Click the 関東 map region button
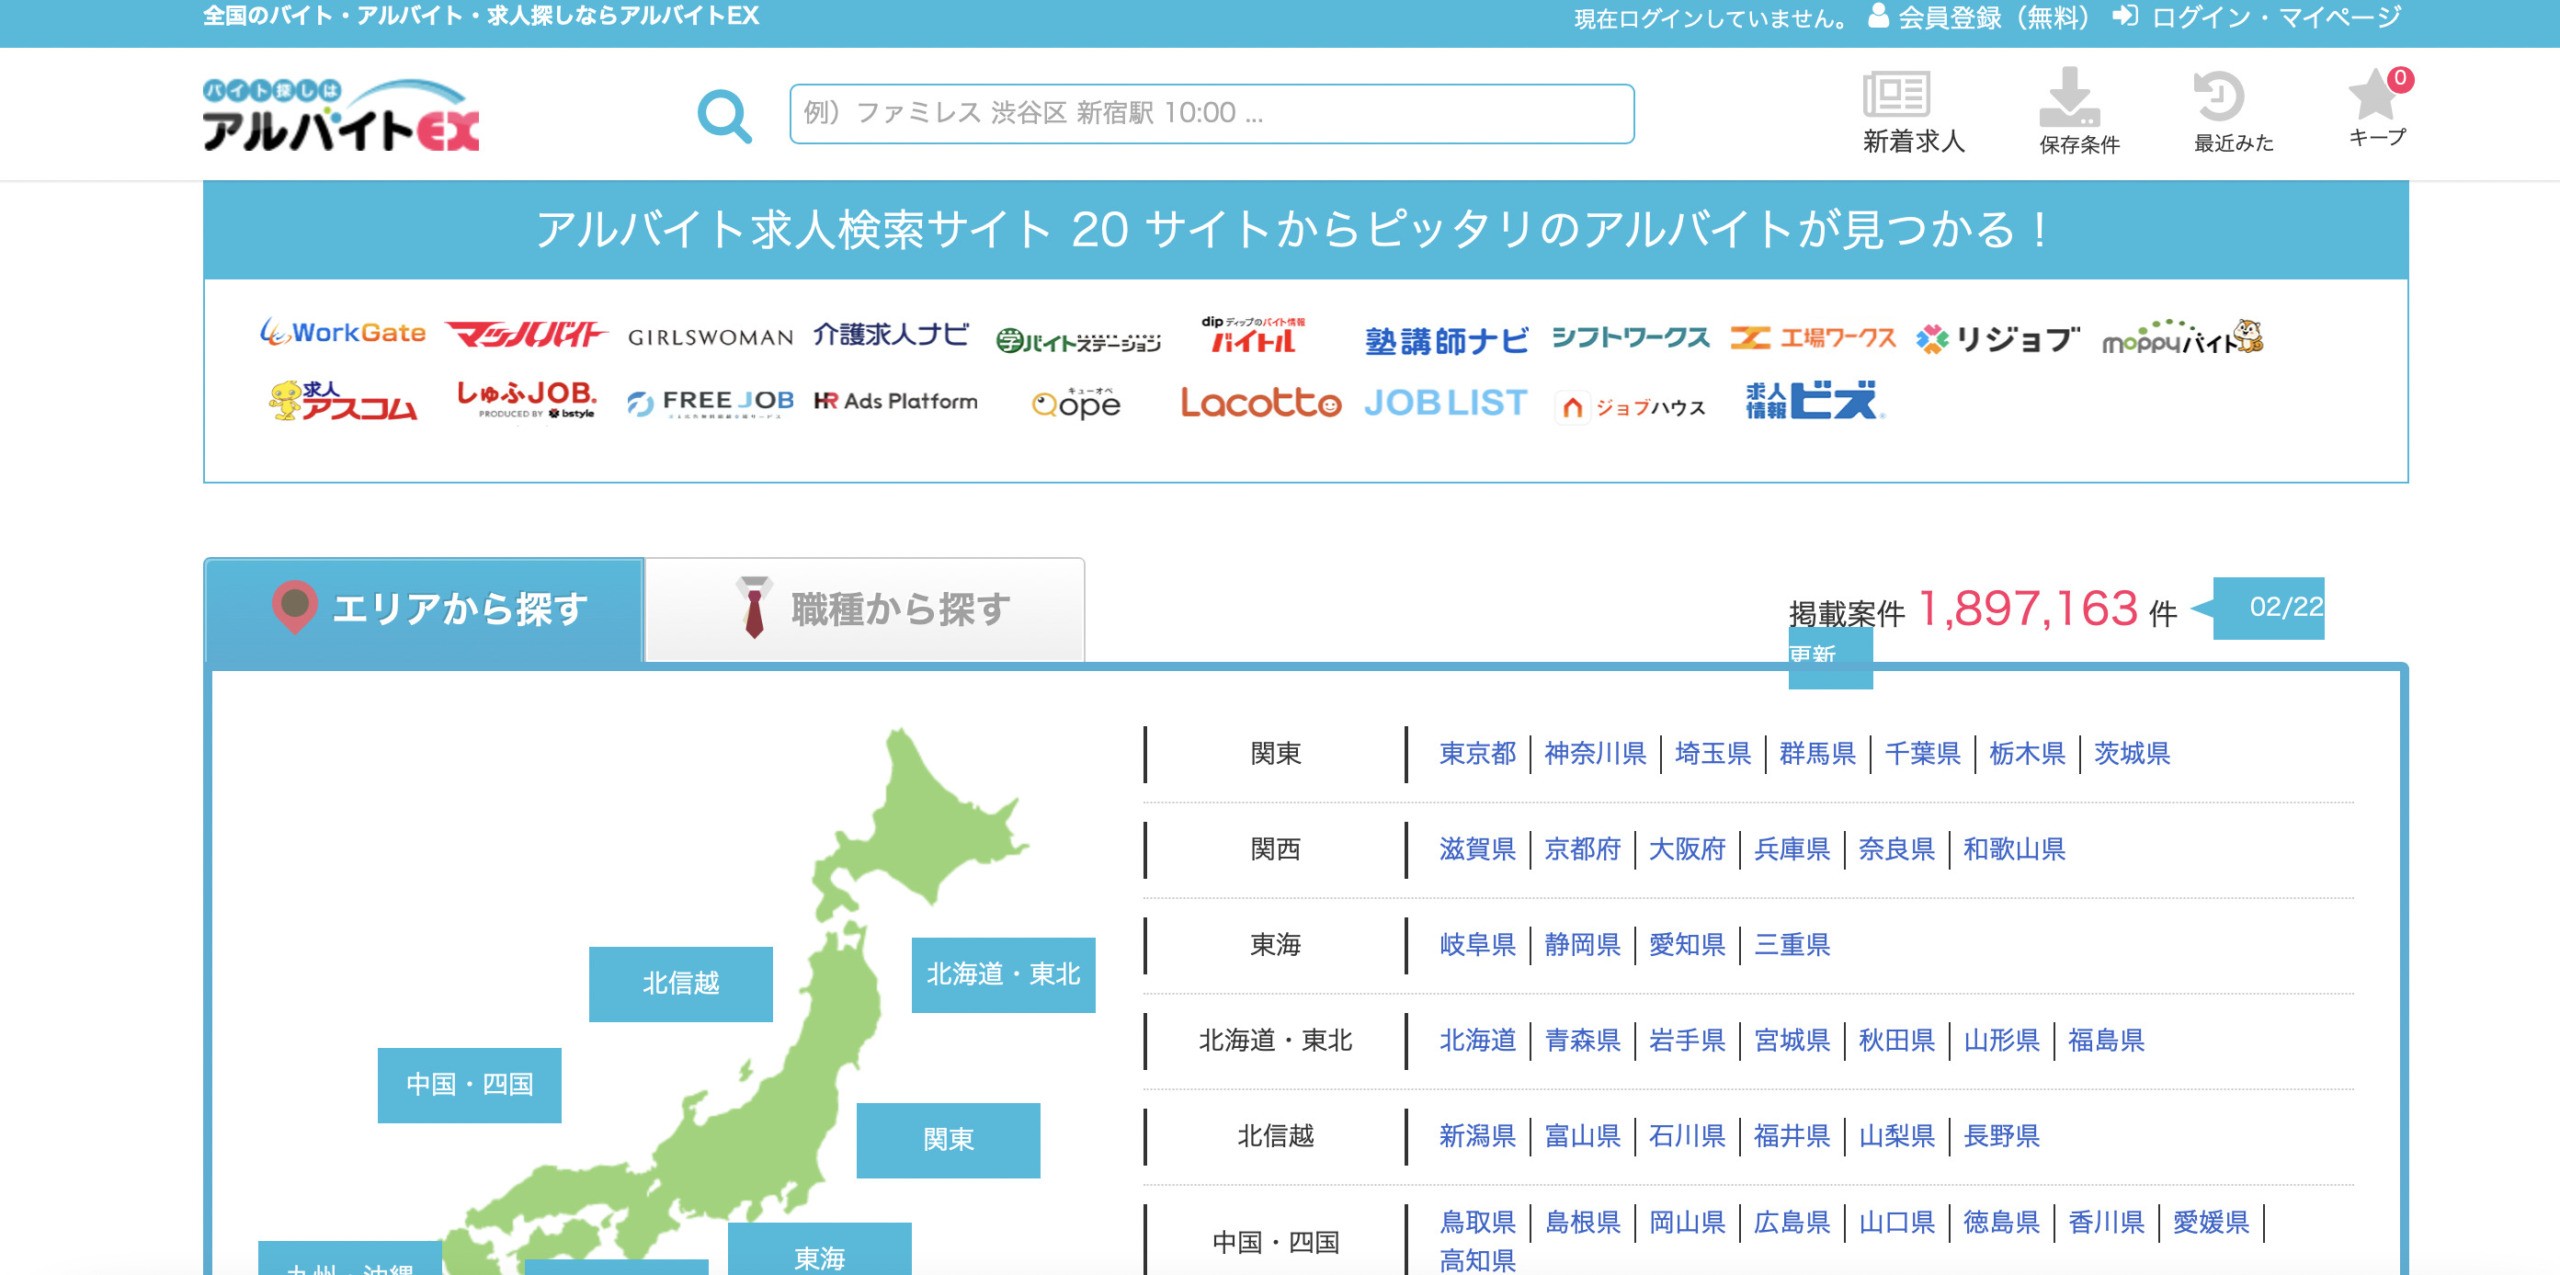2560x1275 pixels. [x=947, y=1140]
